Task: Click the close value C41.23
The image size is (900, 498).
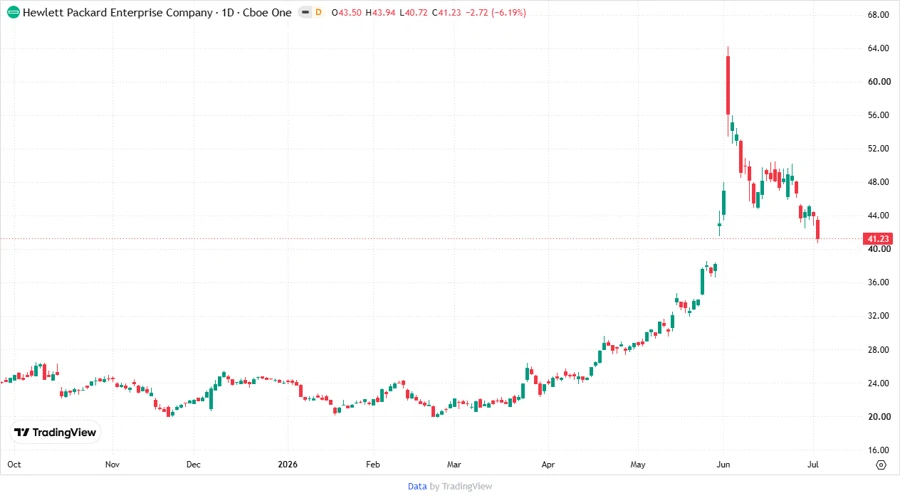Action: pos(446,12)
